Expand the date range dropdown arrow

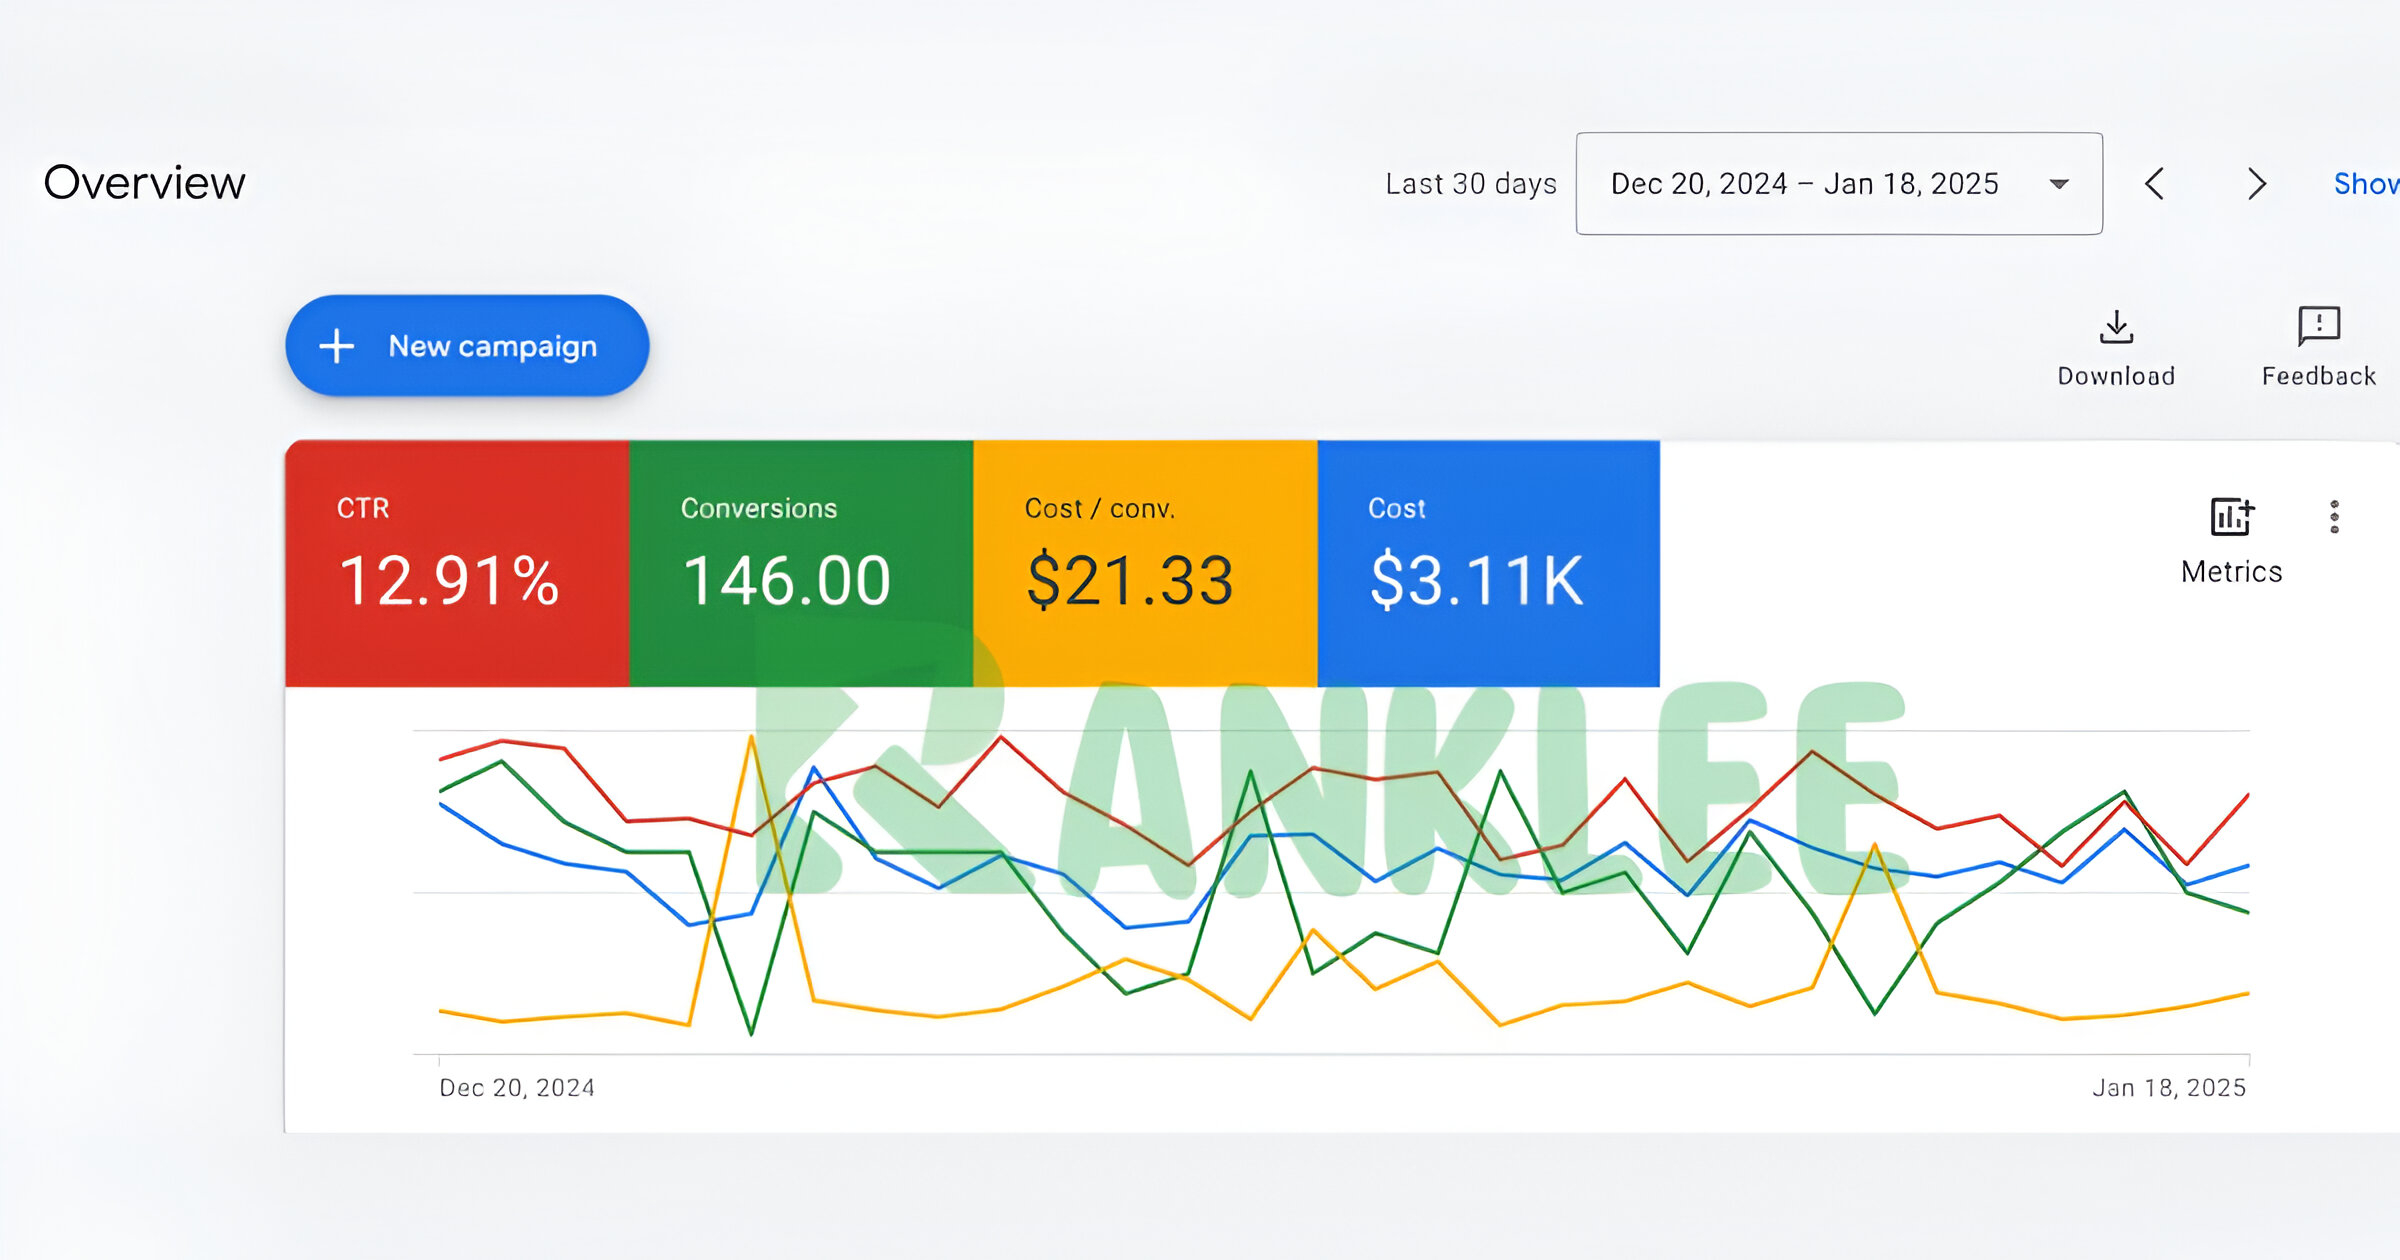click(x=2058, y=184)
